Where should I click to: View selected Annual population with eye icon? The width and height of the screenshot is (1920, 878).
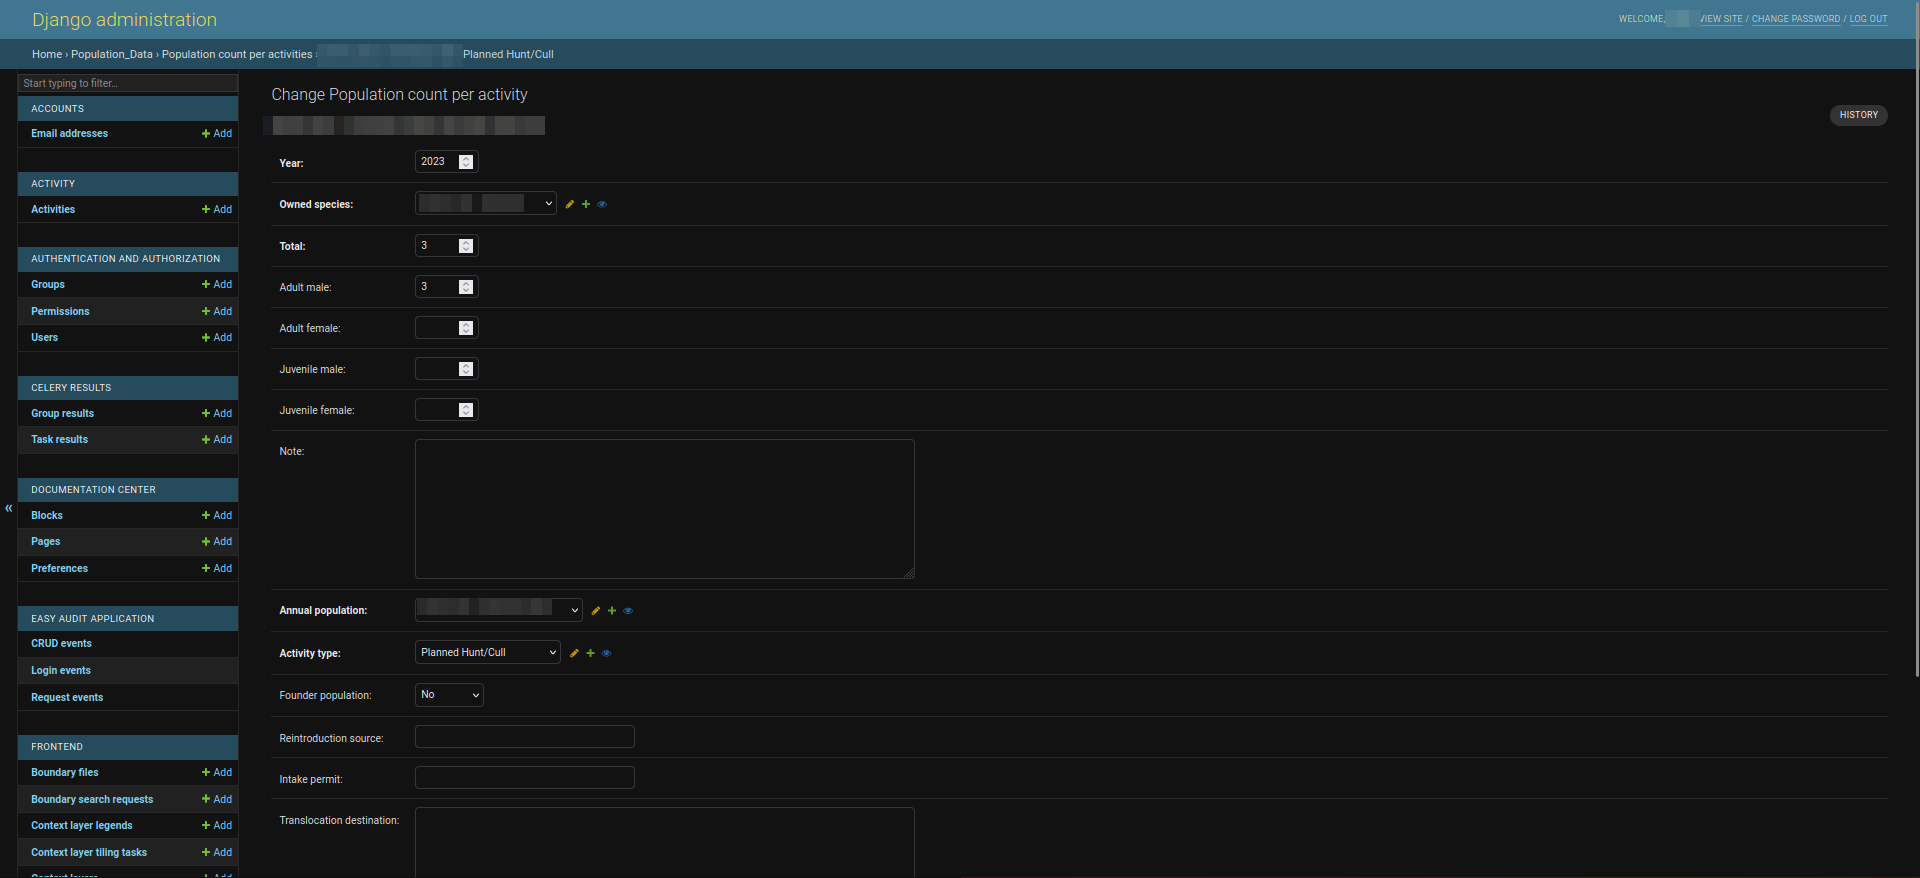628,611
